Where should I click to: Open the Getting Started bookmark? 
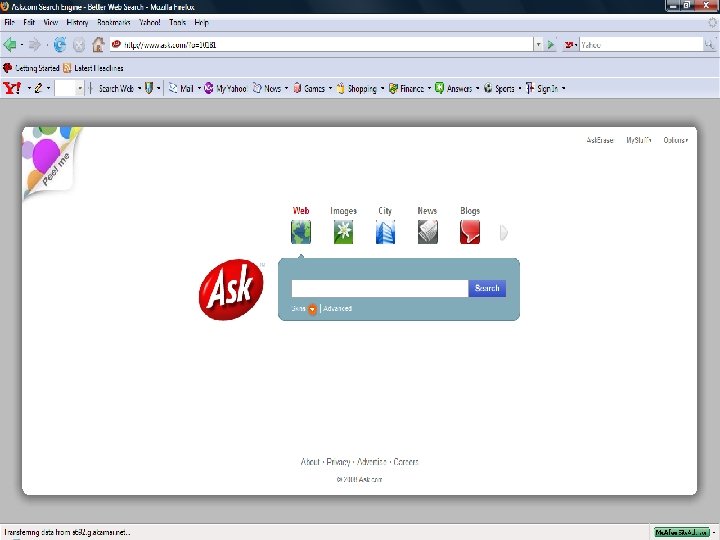tap(31, 68)
